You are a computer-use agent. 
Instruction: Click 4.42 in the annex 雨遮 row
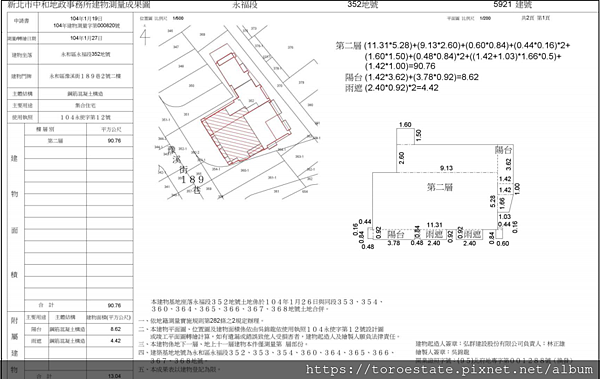pos(116,341)
